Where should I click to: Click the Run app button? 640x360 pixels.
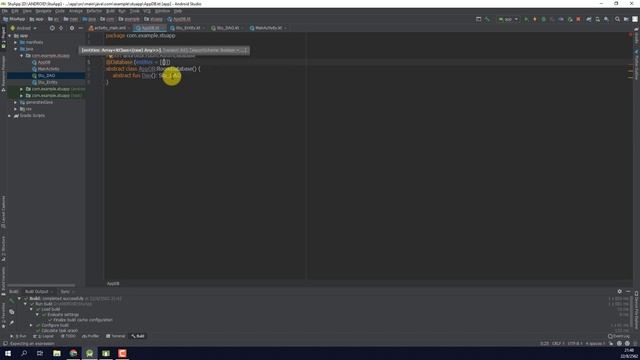(x=526, y=19)
